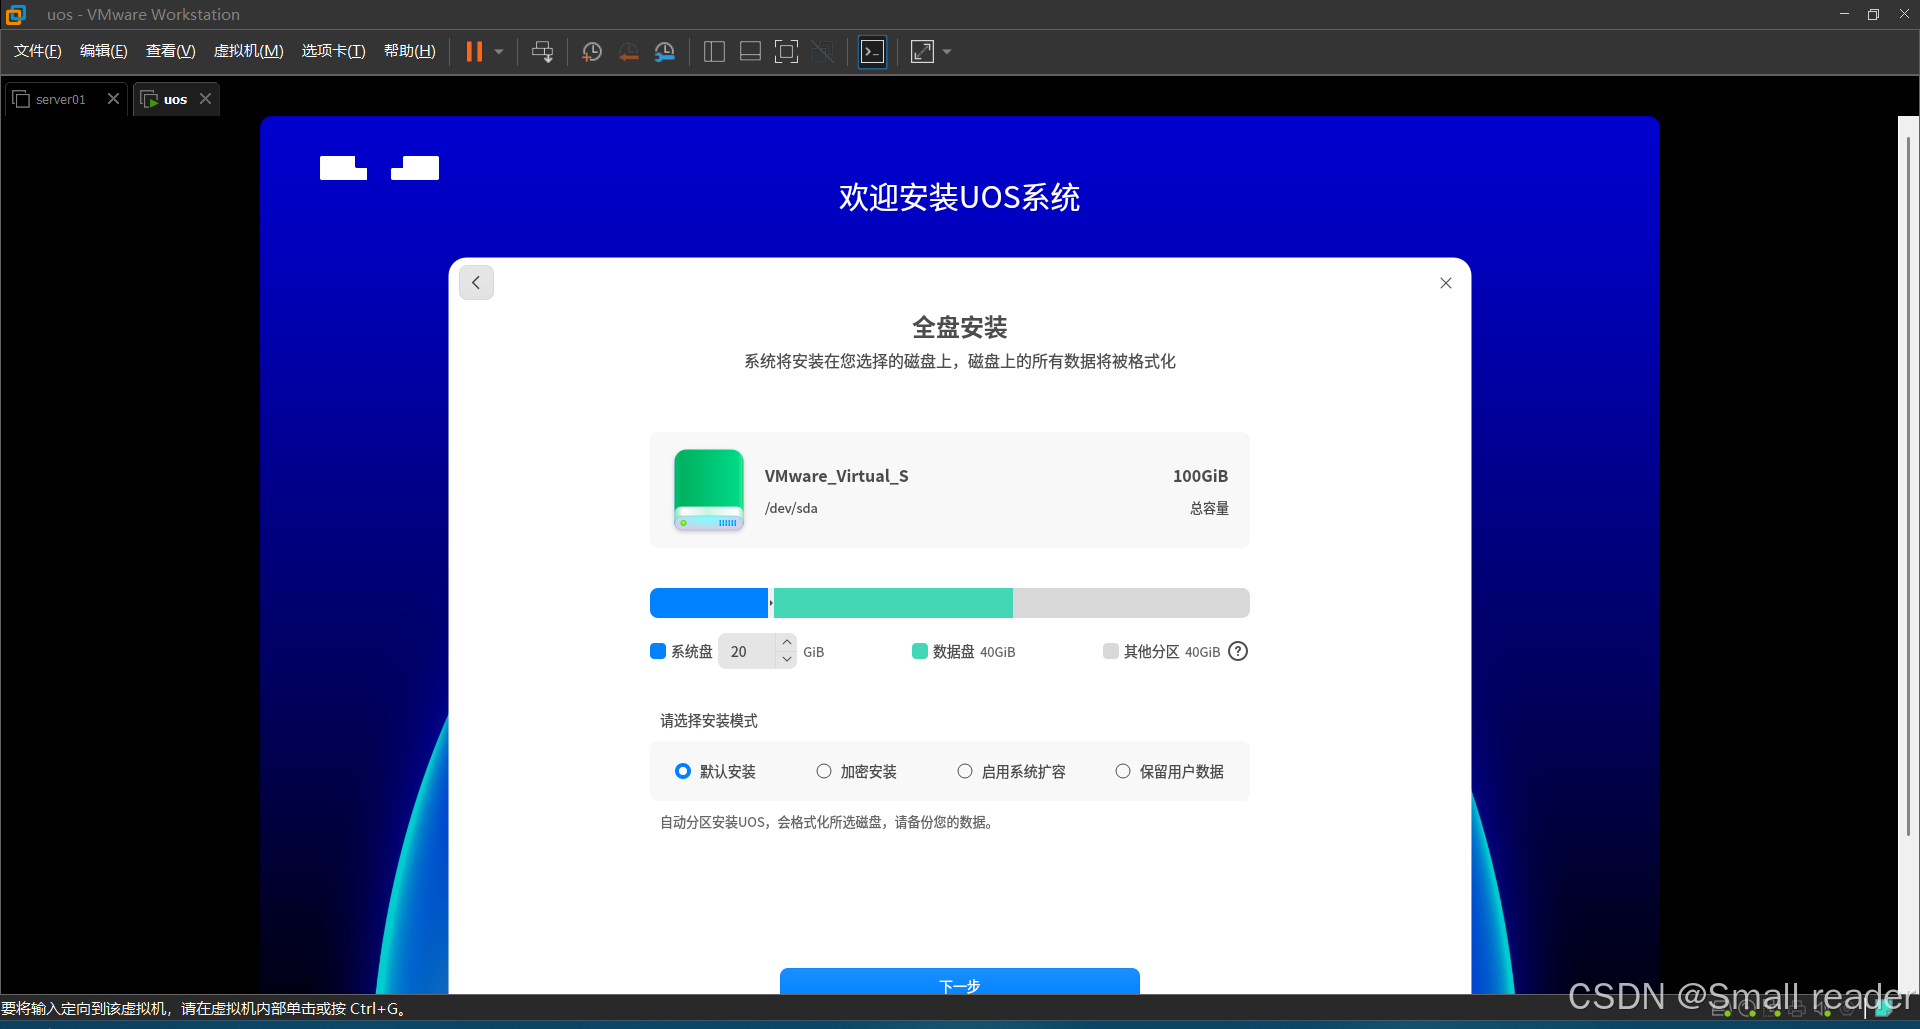Close the server01 tab
Viewport: 1920px width, 1029px height.
click(x=113, y=98)
